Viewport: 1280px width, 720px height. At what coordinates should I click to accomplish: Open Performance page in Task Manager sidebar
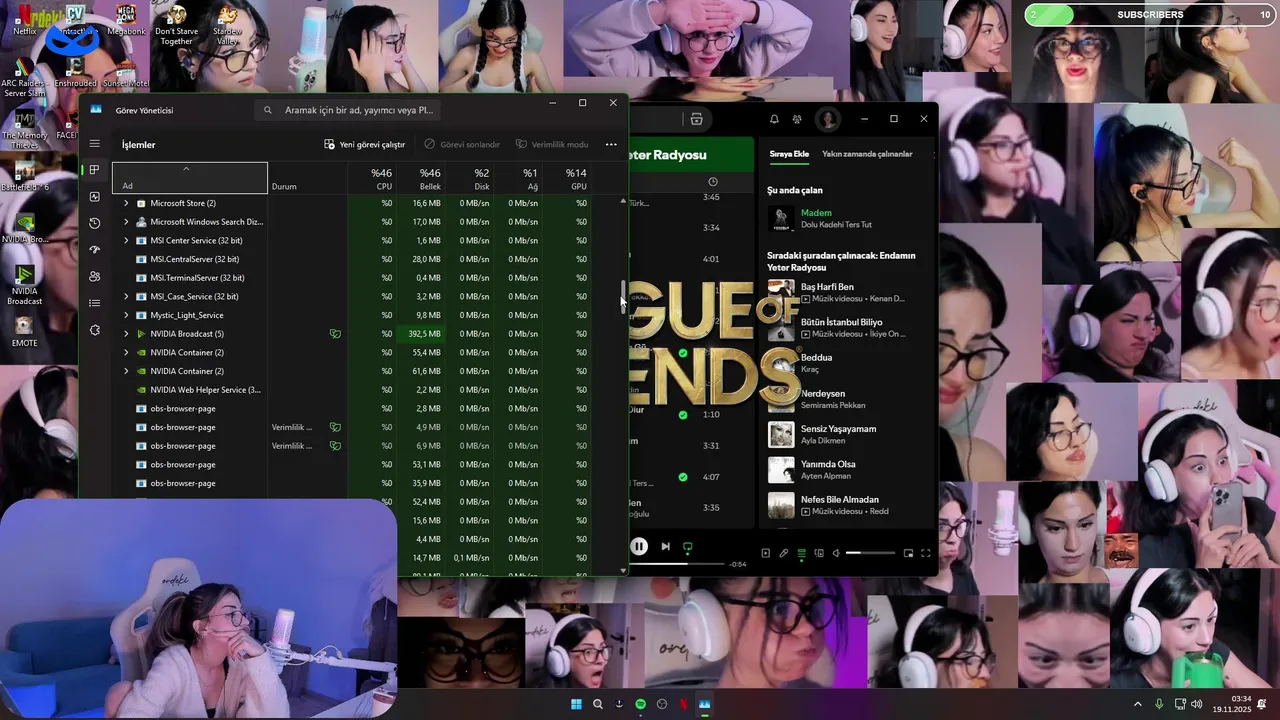[x=94, y=197]
